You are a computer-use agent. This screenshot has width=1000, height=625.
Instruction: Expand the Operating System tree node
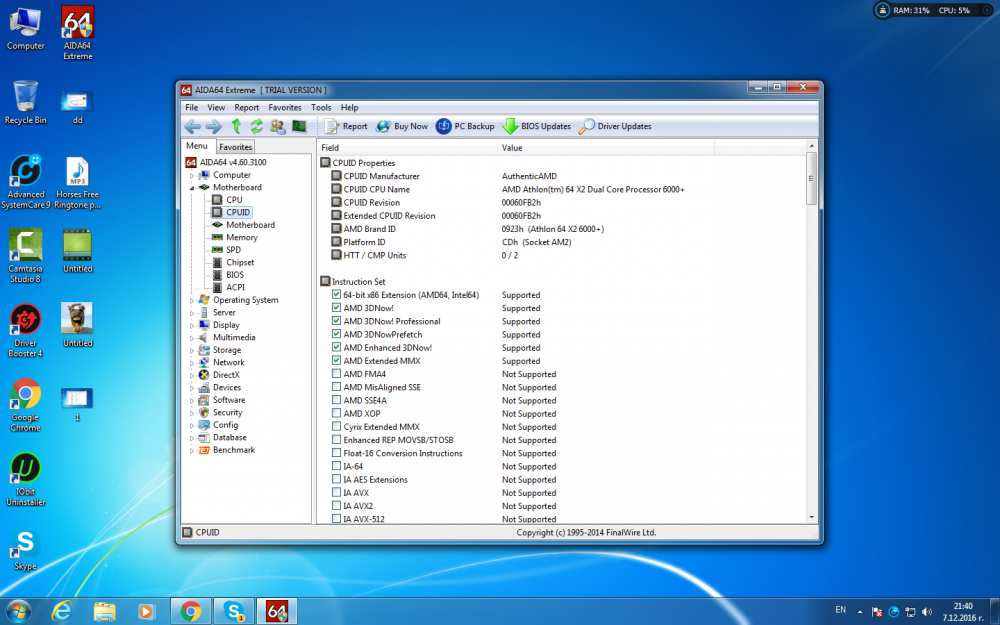192,300
